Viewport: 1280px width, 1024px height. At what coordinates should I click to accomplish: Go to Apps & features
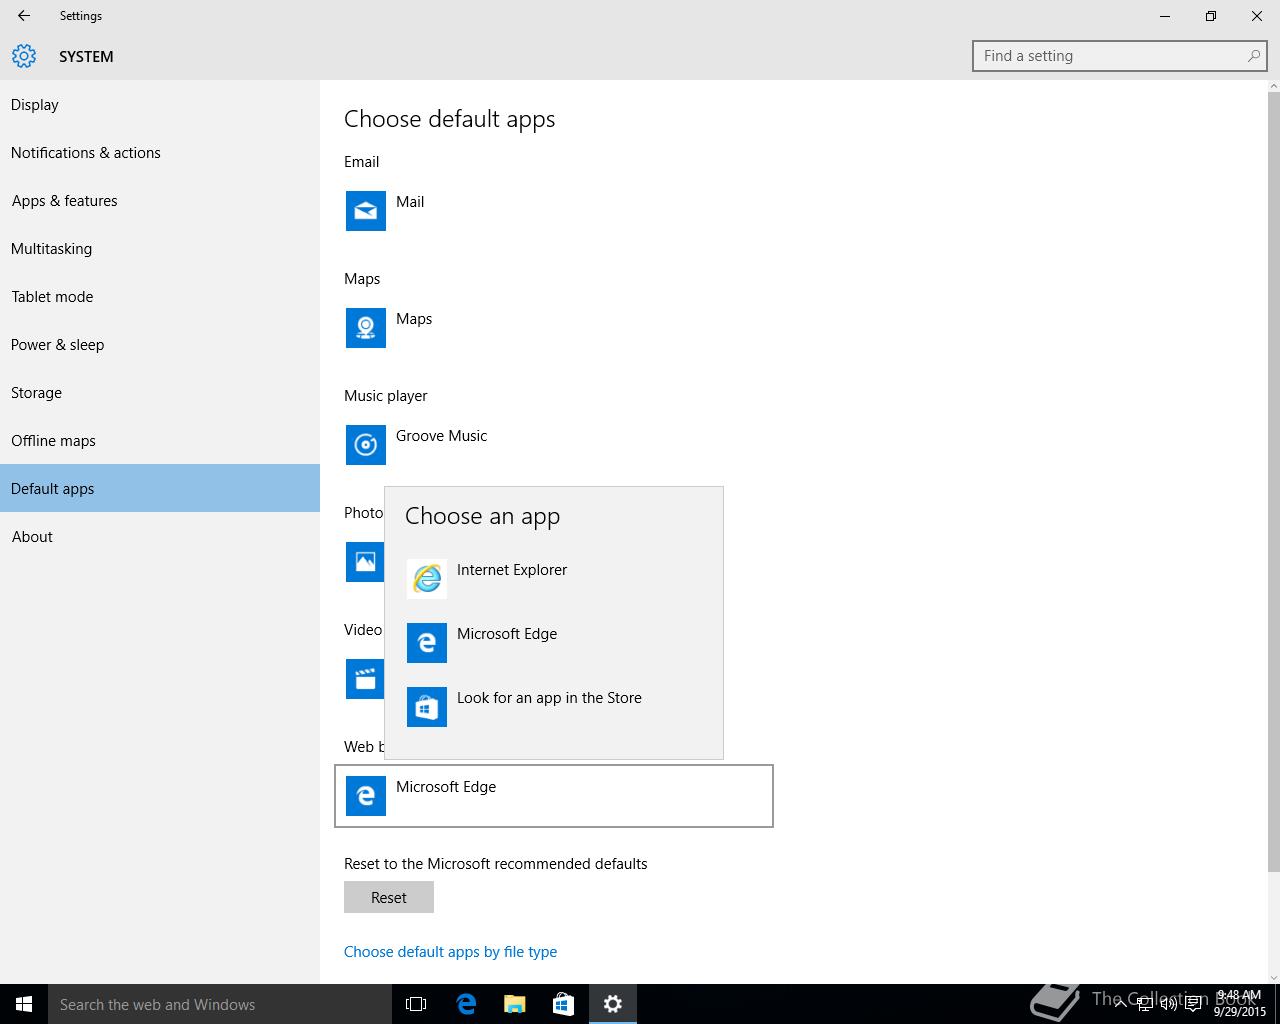tap(160, 201)
